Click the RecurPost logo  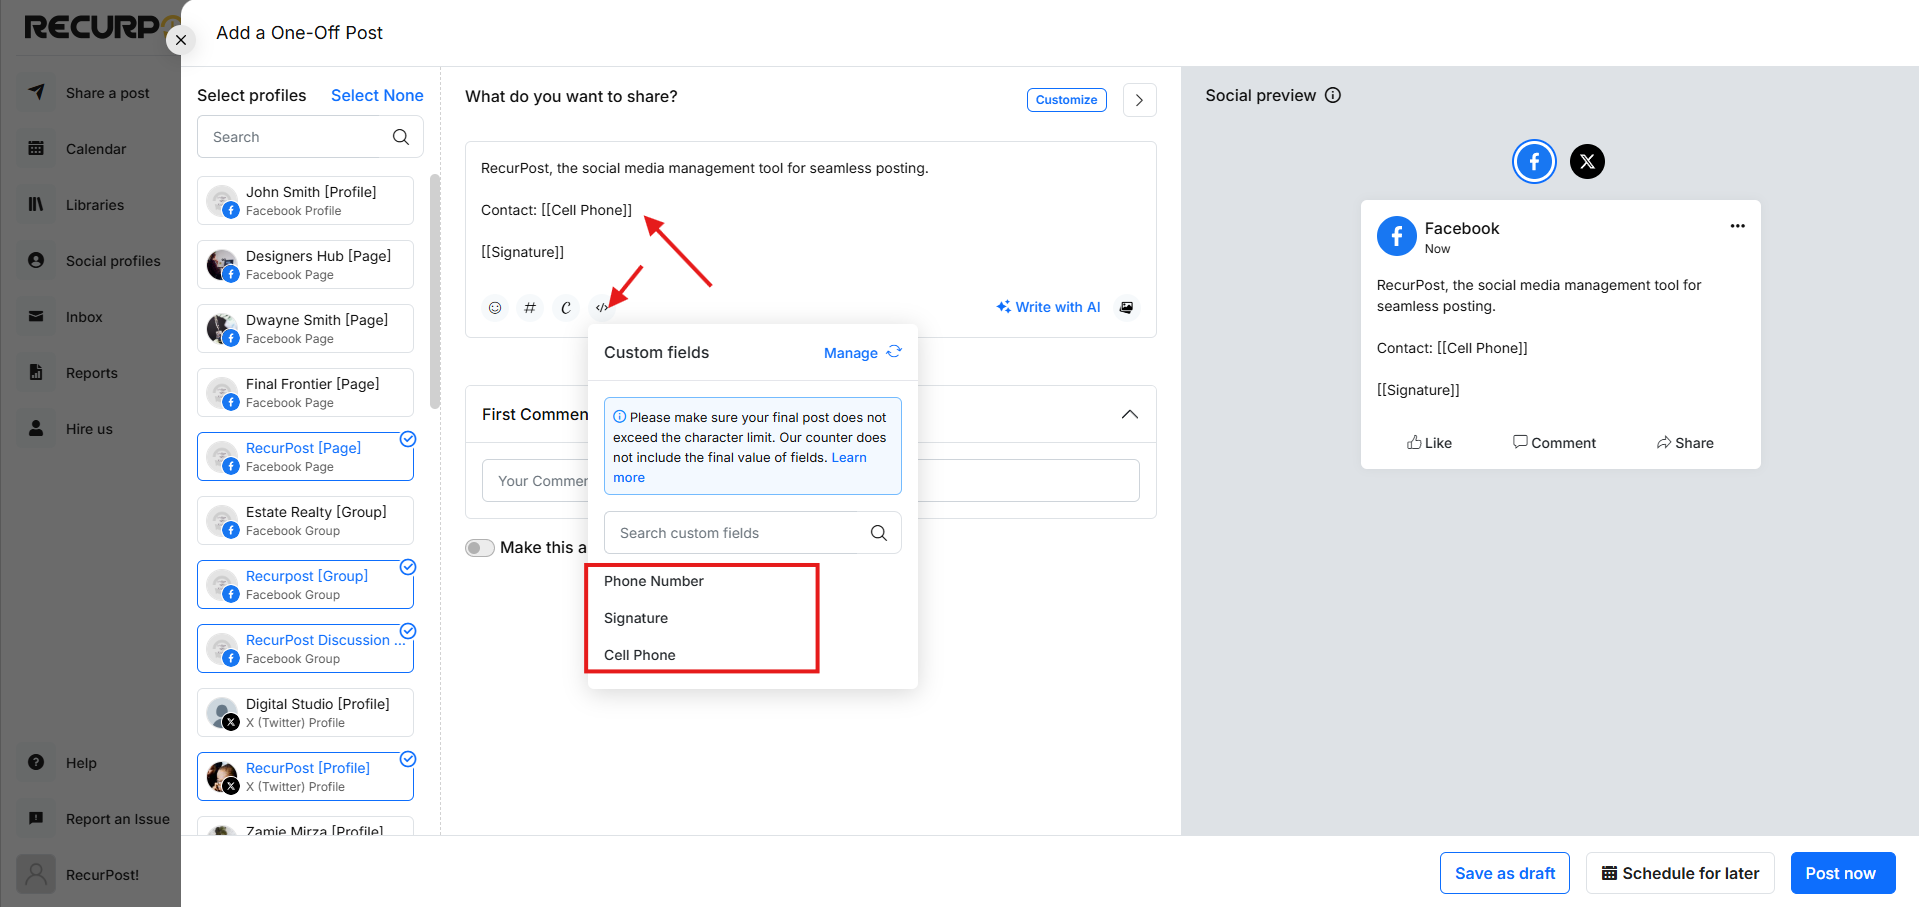tap(100, 27)
